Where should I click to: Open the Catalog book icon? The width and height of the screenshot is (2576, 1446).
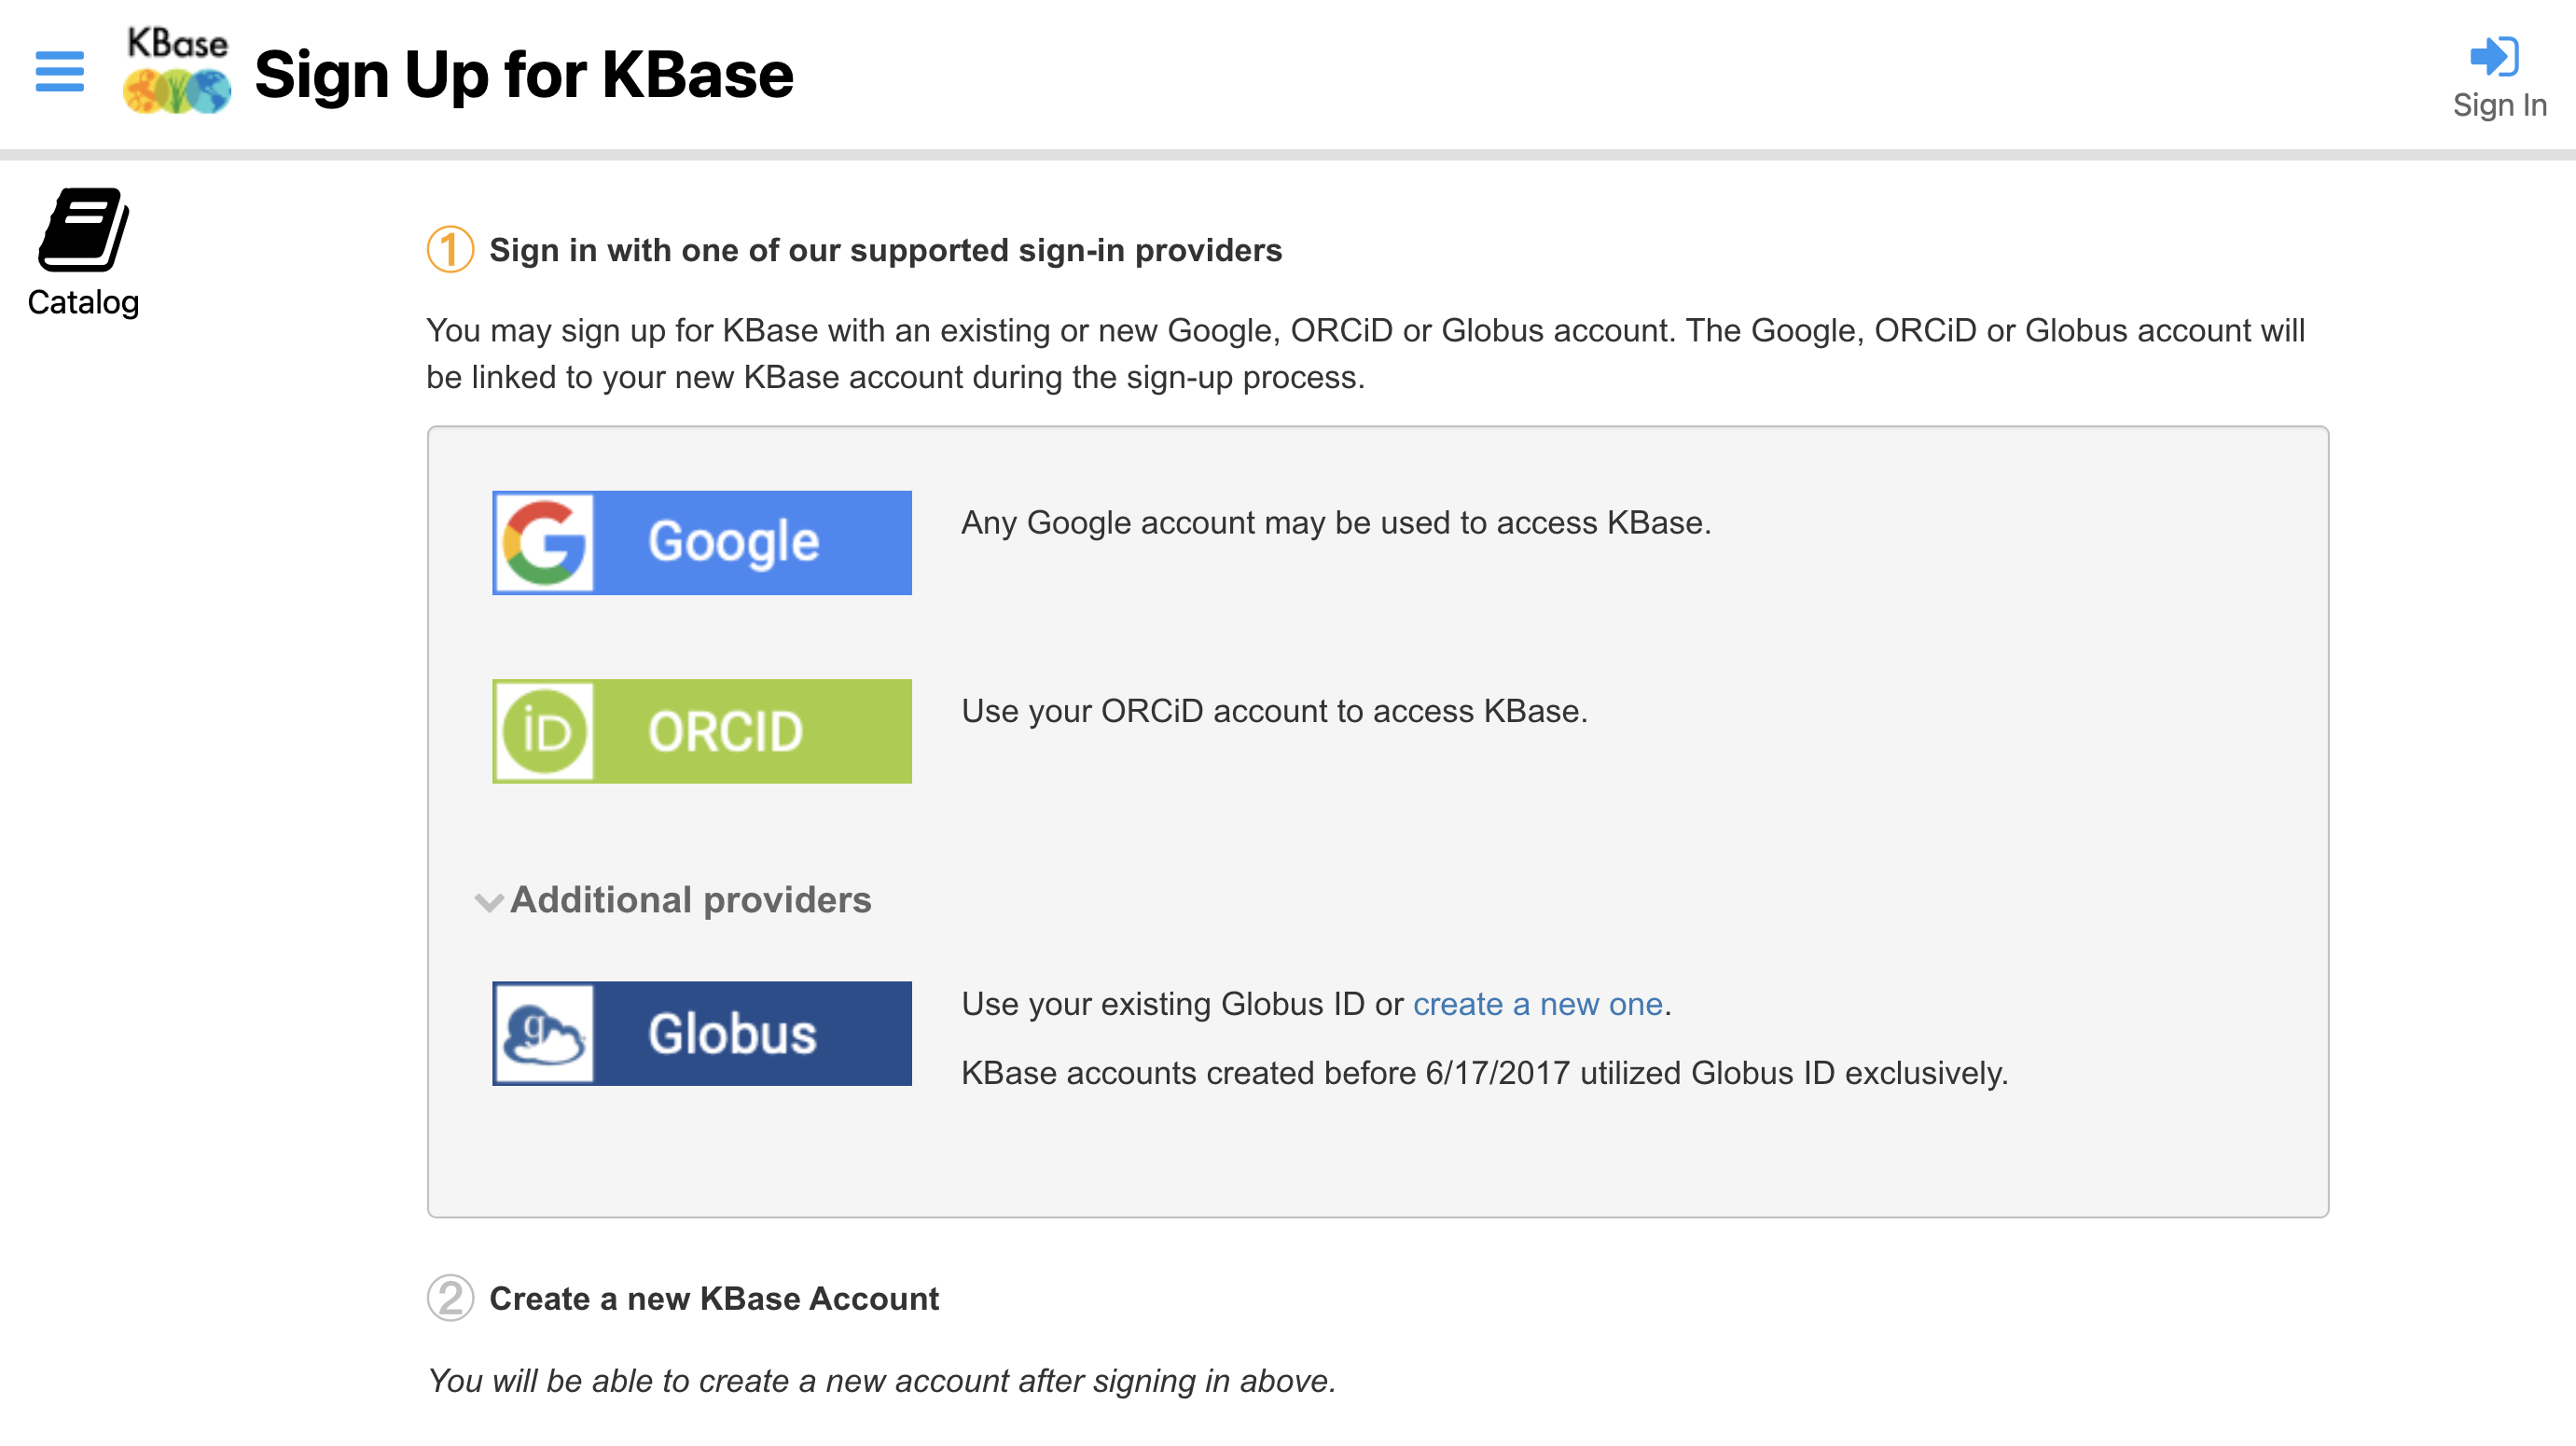pos(83,229)
